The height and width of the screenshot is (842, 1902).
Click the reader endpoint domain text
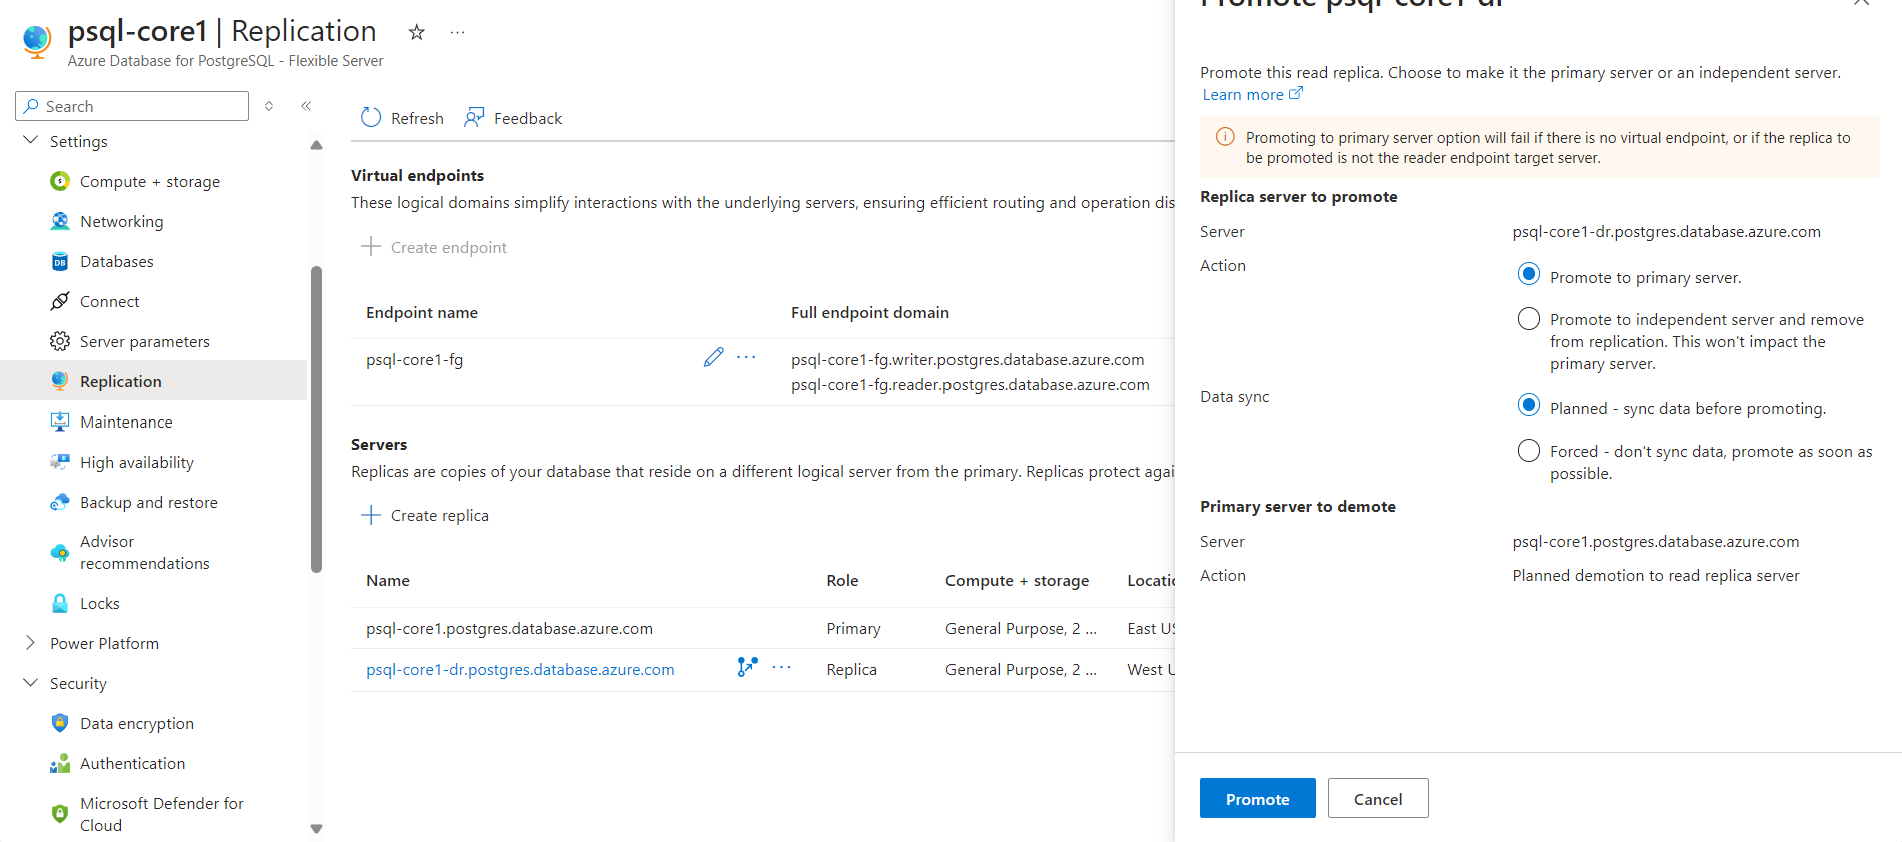pos(970,384)
